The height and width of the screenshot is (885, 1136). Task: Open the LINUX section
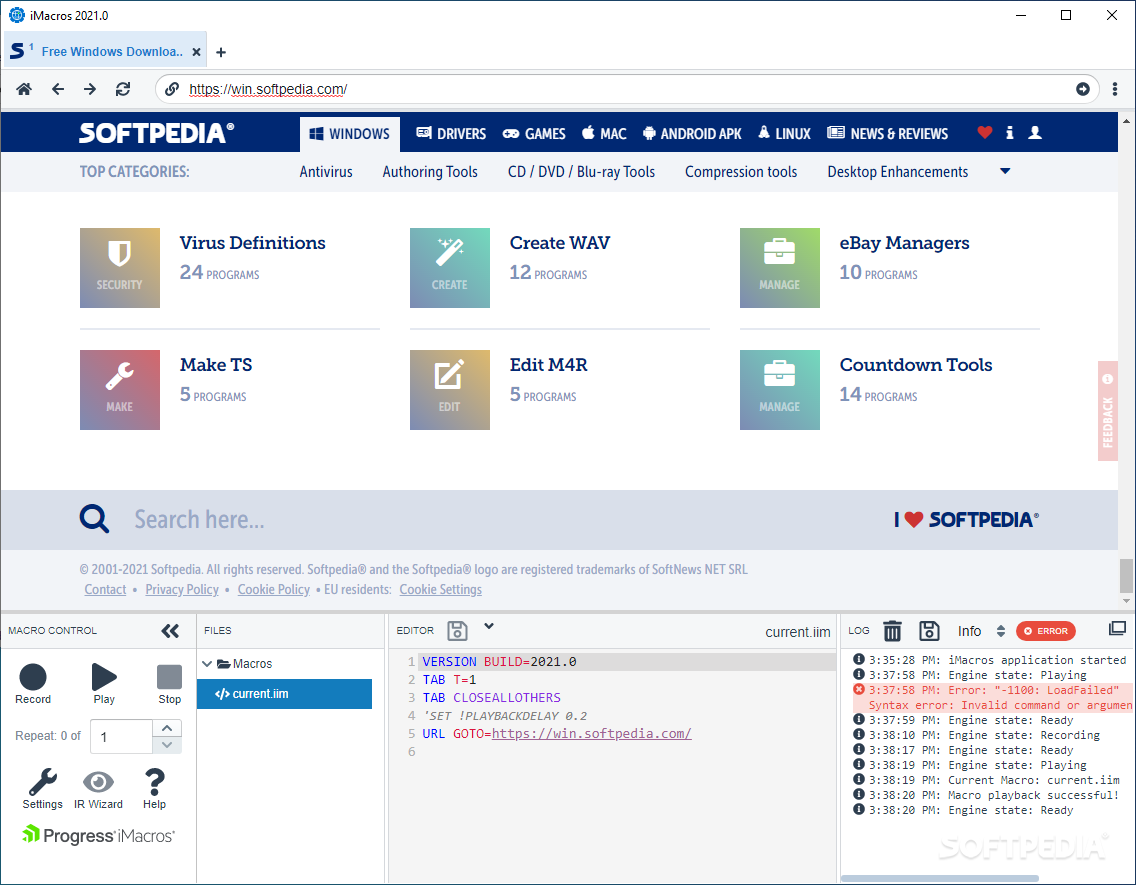pyautogui.click(x=784, y=134)
